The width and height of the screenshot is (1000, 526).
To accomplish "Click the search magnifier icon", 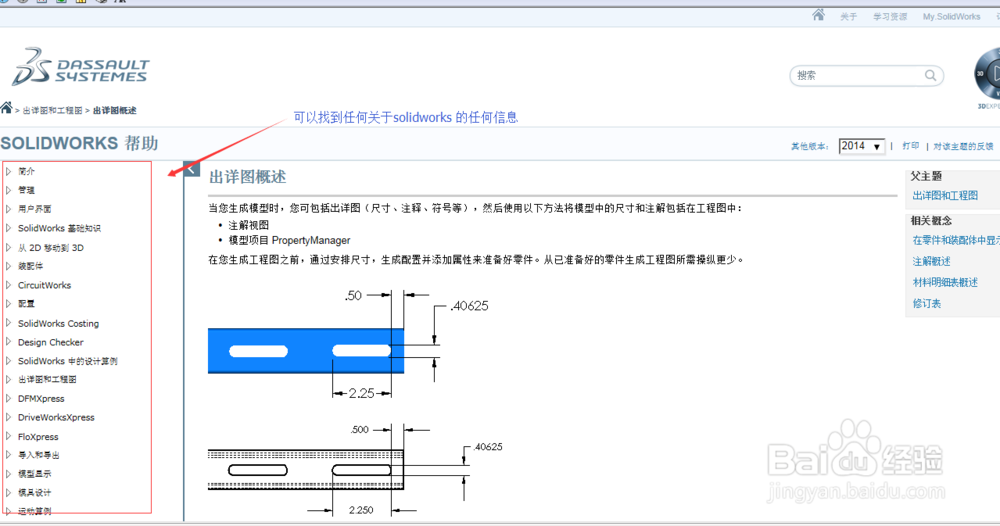I will (930, 75).
